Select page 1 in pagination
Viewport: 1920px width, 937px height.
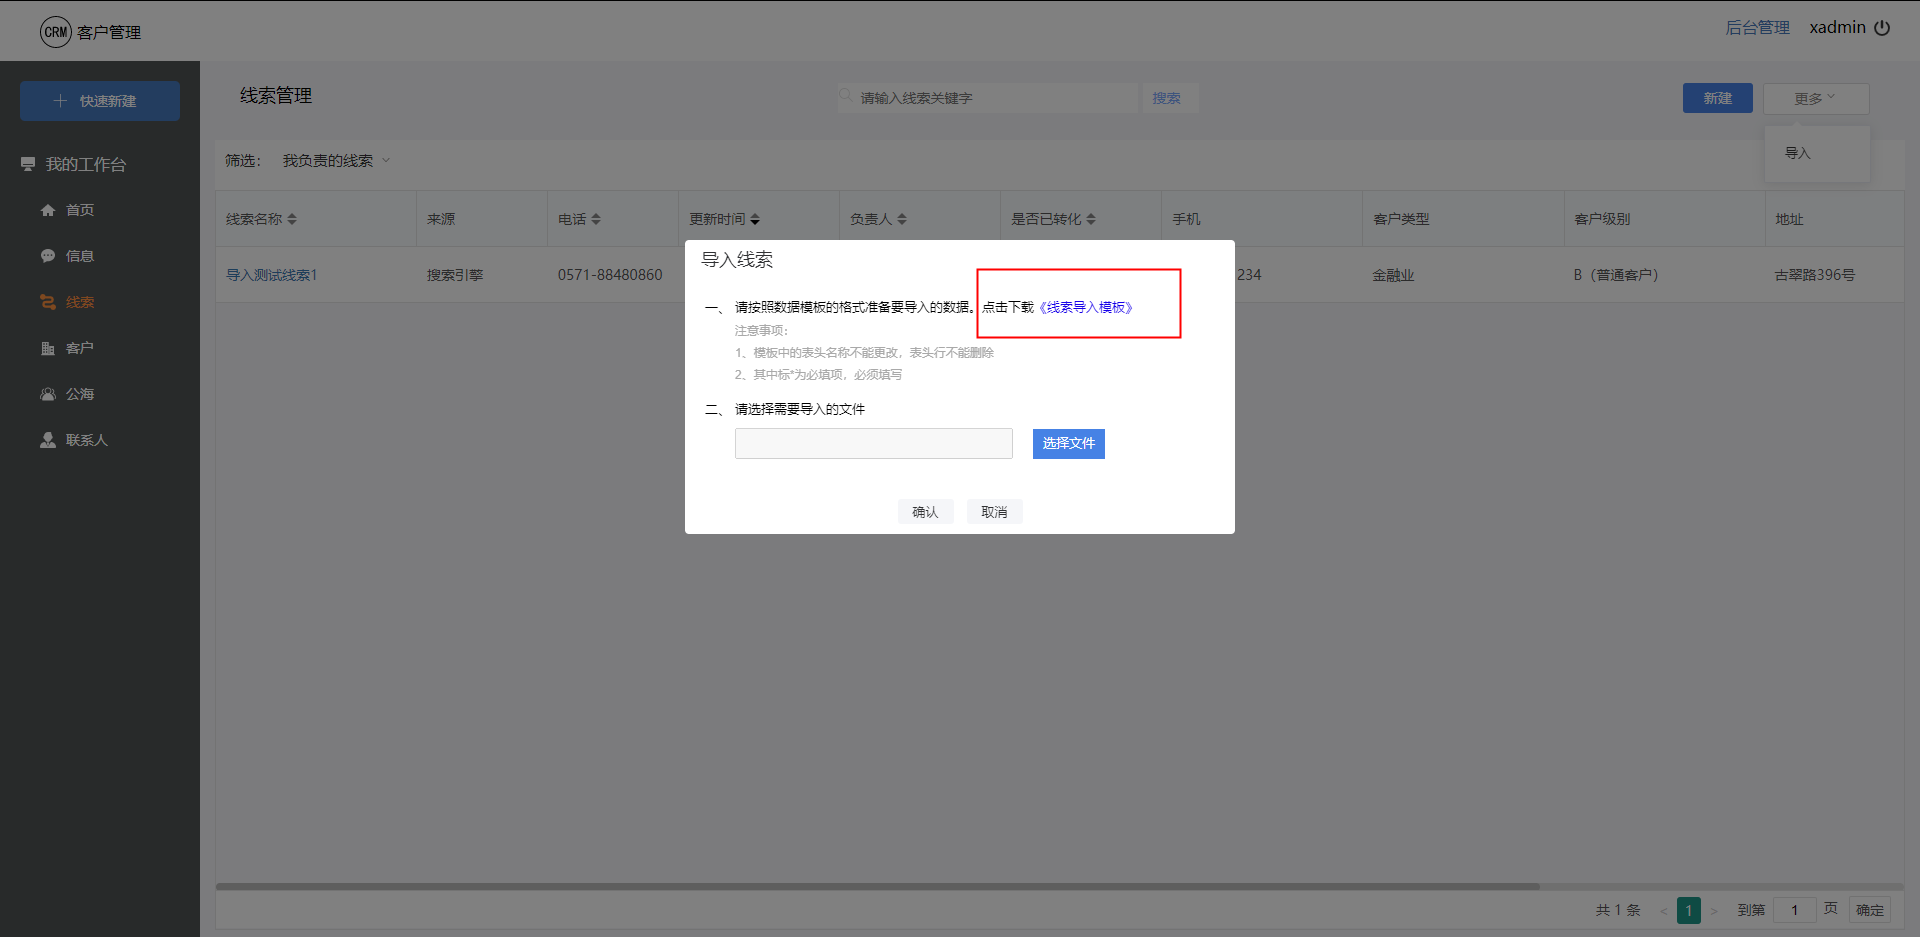(1689, 910)
